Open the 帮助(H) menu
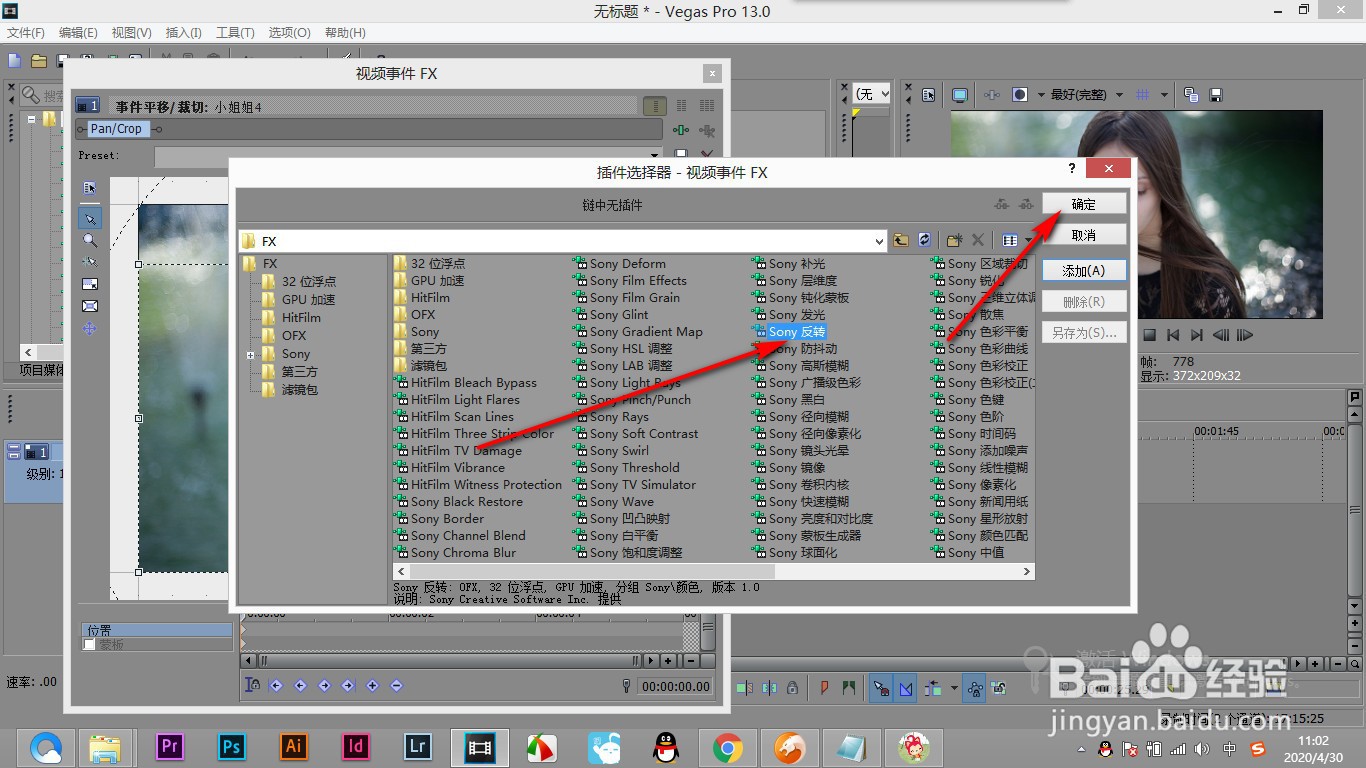This screenshot has height=768, width=1366. [x=344, y=33]
